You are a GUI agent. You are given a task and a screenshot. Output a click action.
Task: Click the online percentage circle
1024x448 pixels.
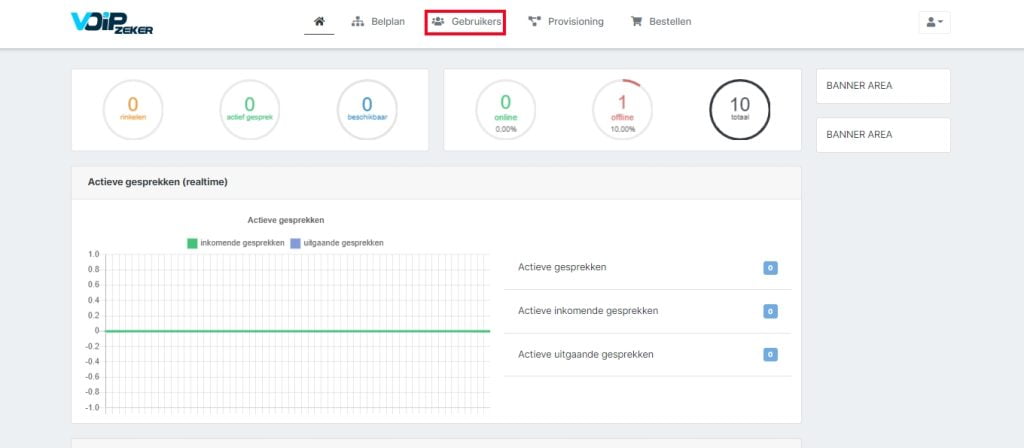[x=505, y=110]
